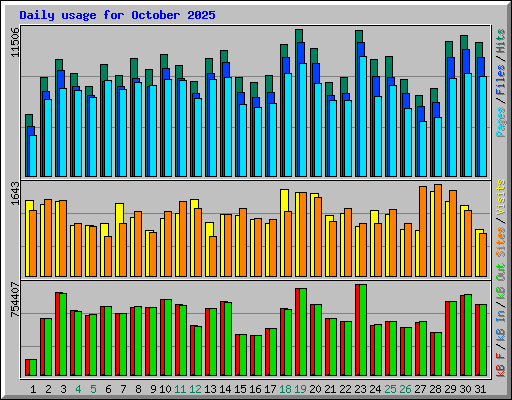
Task: Click green day label 25
Action: [x=390, y=389]
